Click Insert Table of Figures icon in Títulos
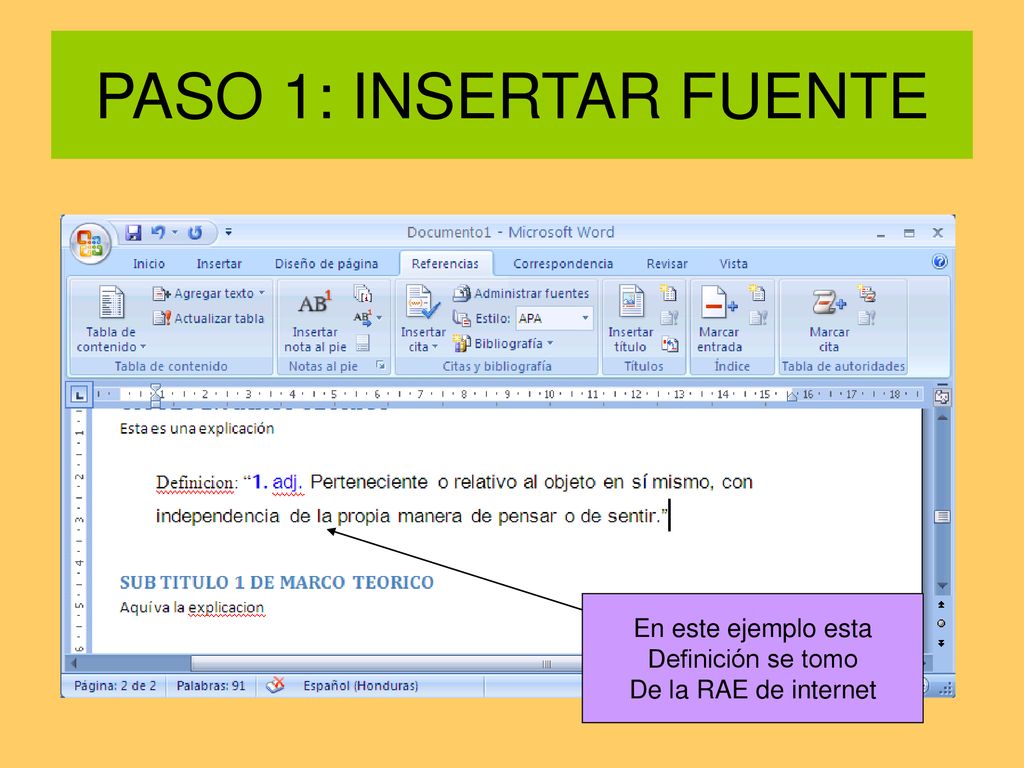 click(x=668, y=293)
